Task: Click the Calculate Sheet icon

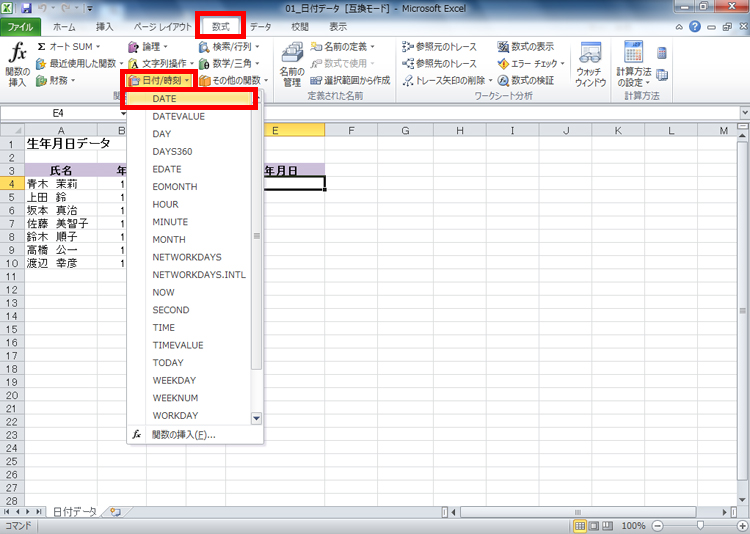Action: (x=662, y=75)
